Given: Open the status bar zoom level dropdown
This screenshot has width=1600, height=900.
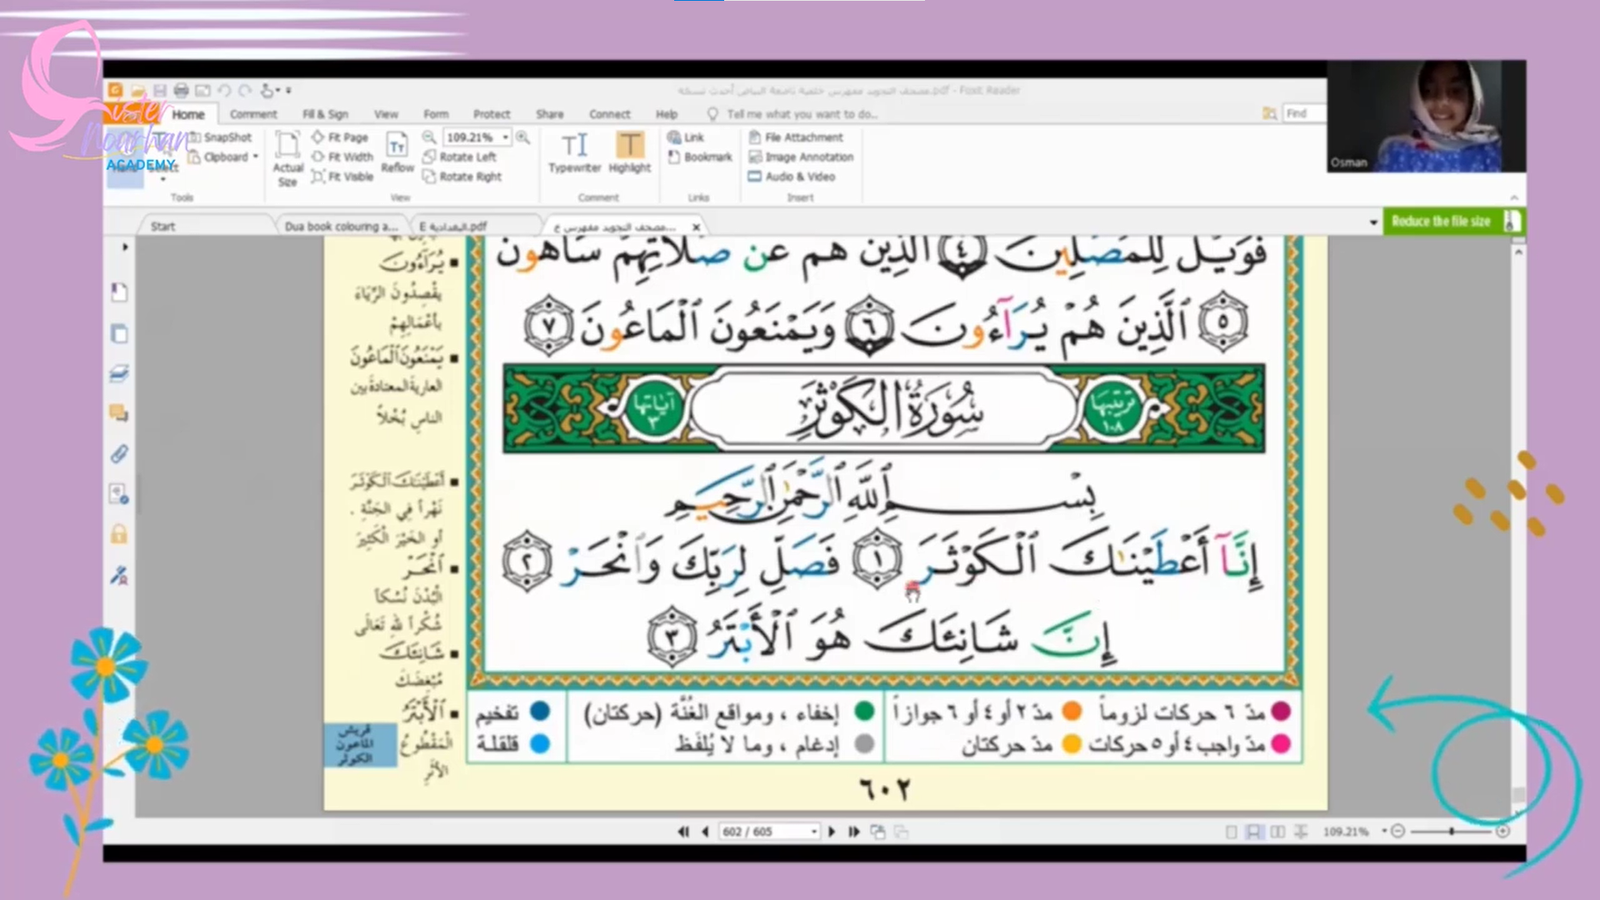Looking at the screenshot, I should coord(1384,831).
